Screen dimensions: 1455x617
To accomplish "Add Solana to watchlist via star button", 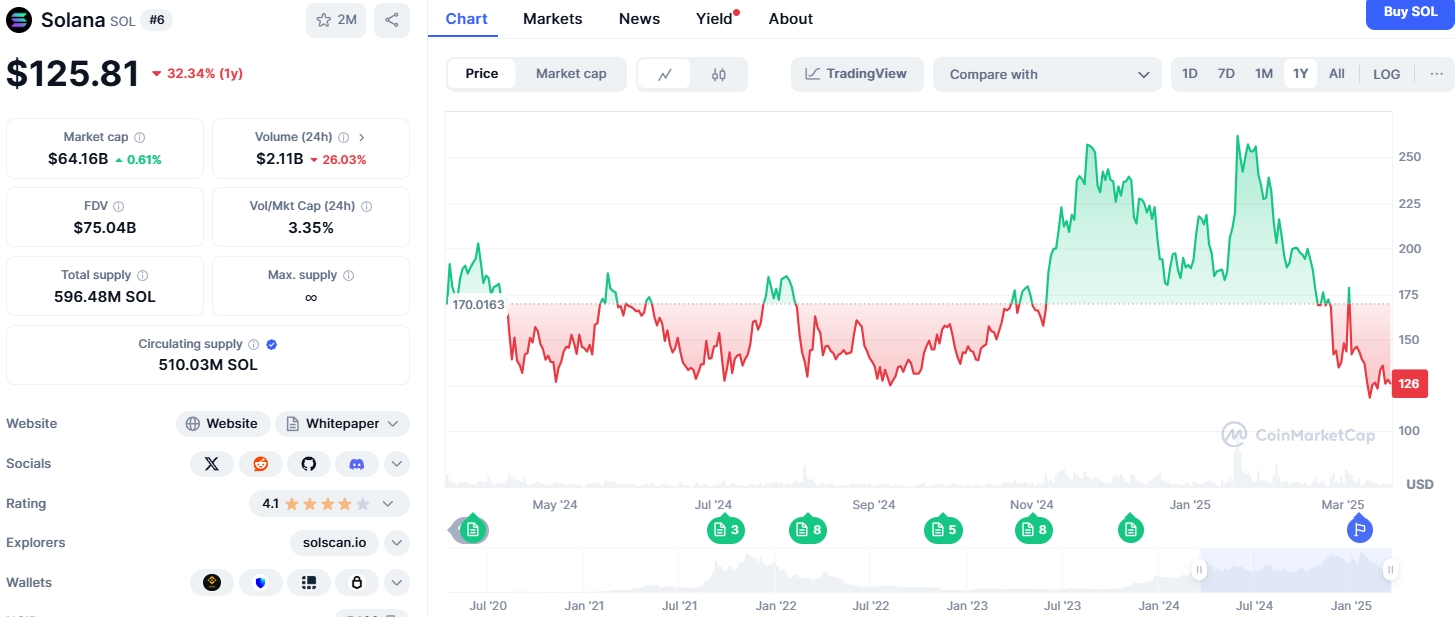I will point(336,20).
